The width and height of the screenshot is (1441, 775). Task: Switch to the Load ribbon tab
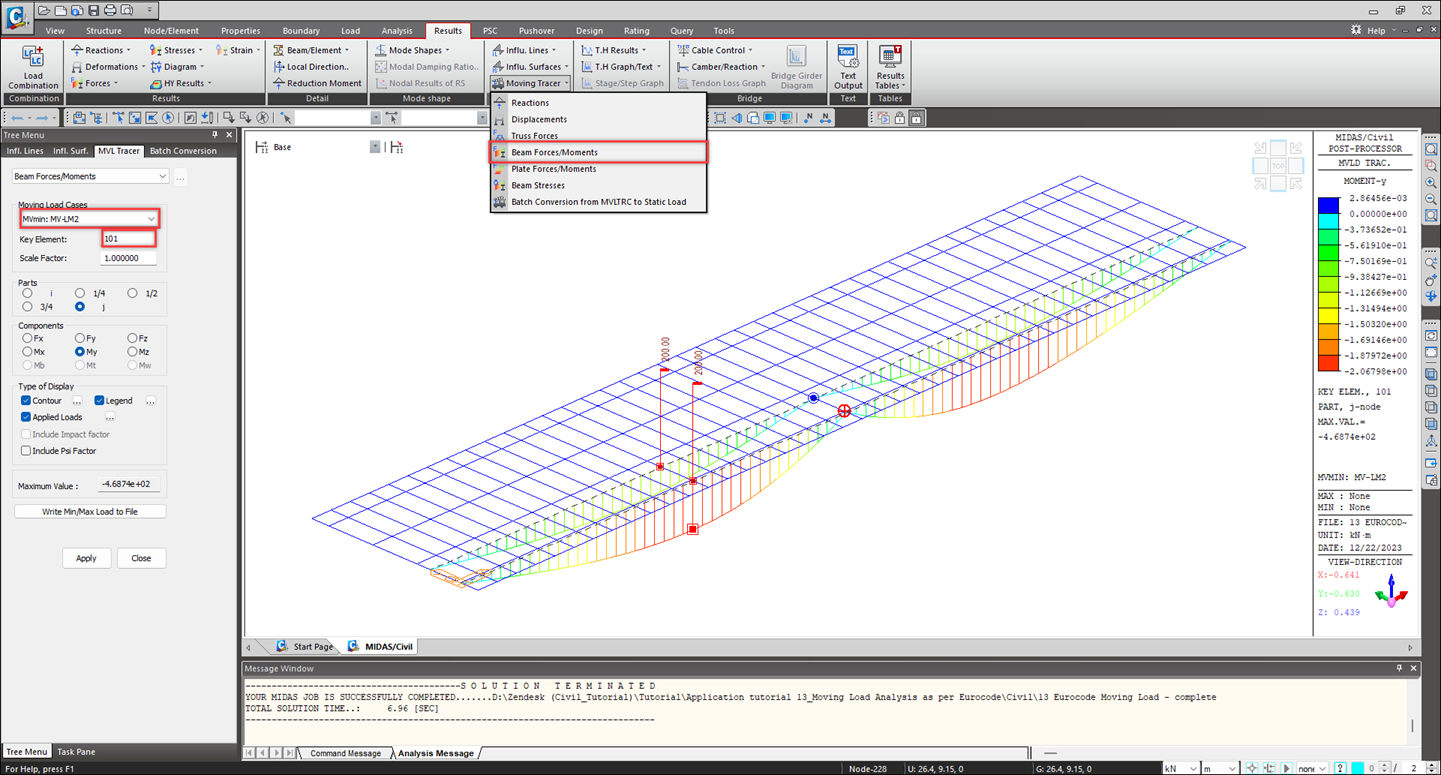pyautogui.click(x=350, y=31)
